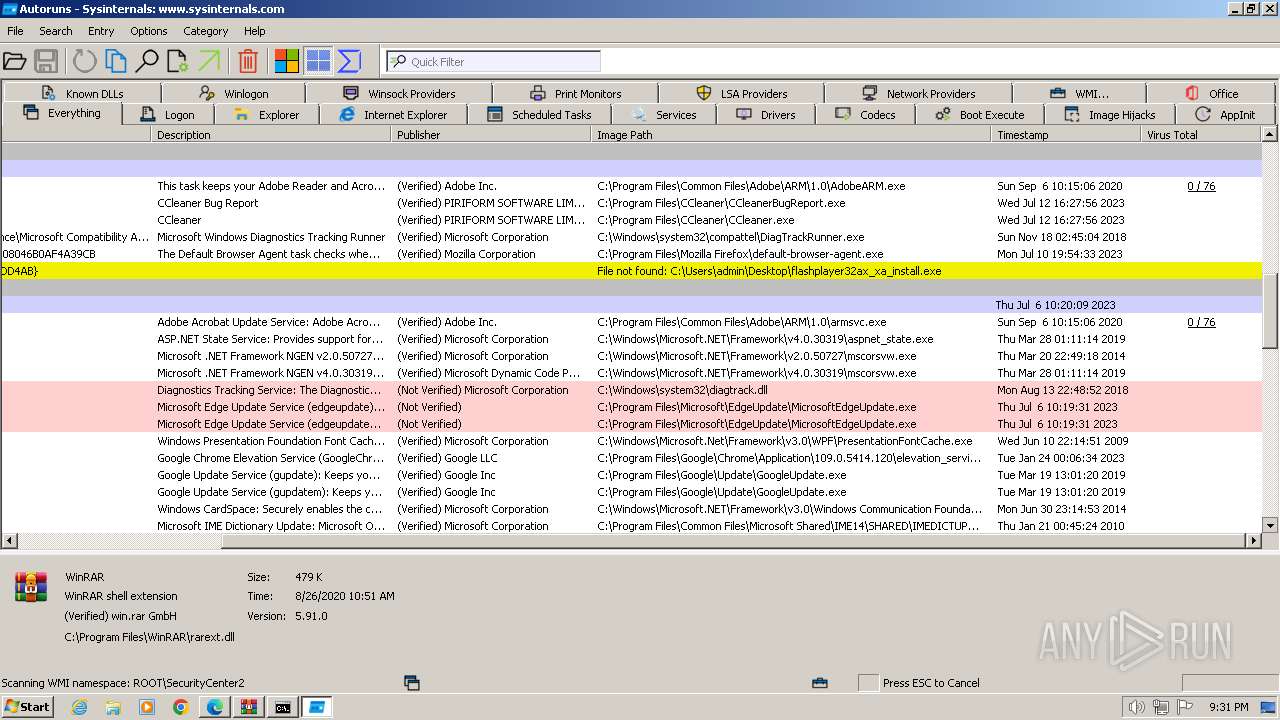Click the WinRAR icon in details pane
1280x720 pixels.
pyautogui.click(x=31, y=587)
